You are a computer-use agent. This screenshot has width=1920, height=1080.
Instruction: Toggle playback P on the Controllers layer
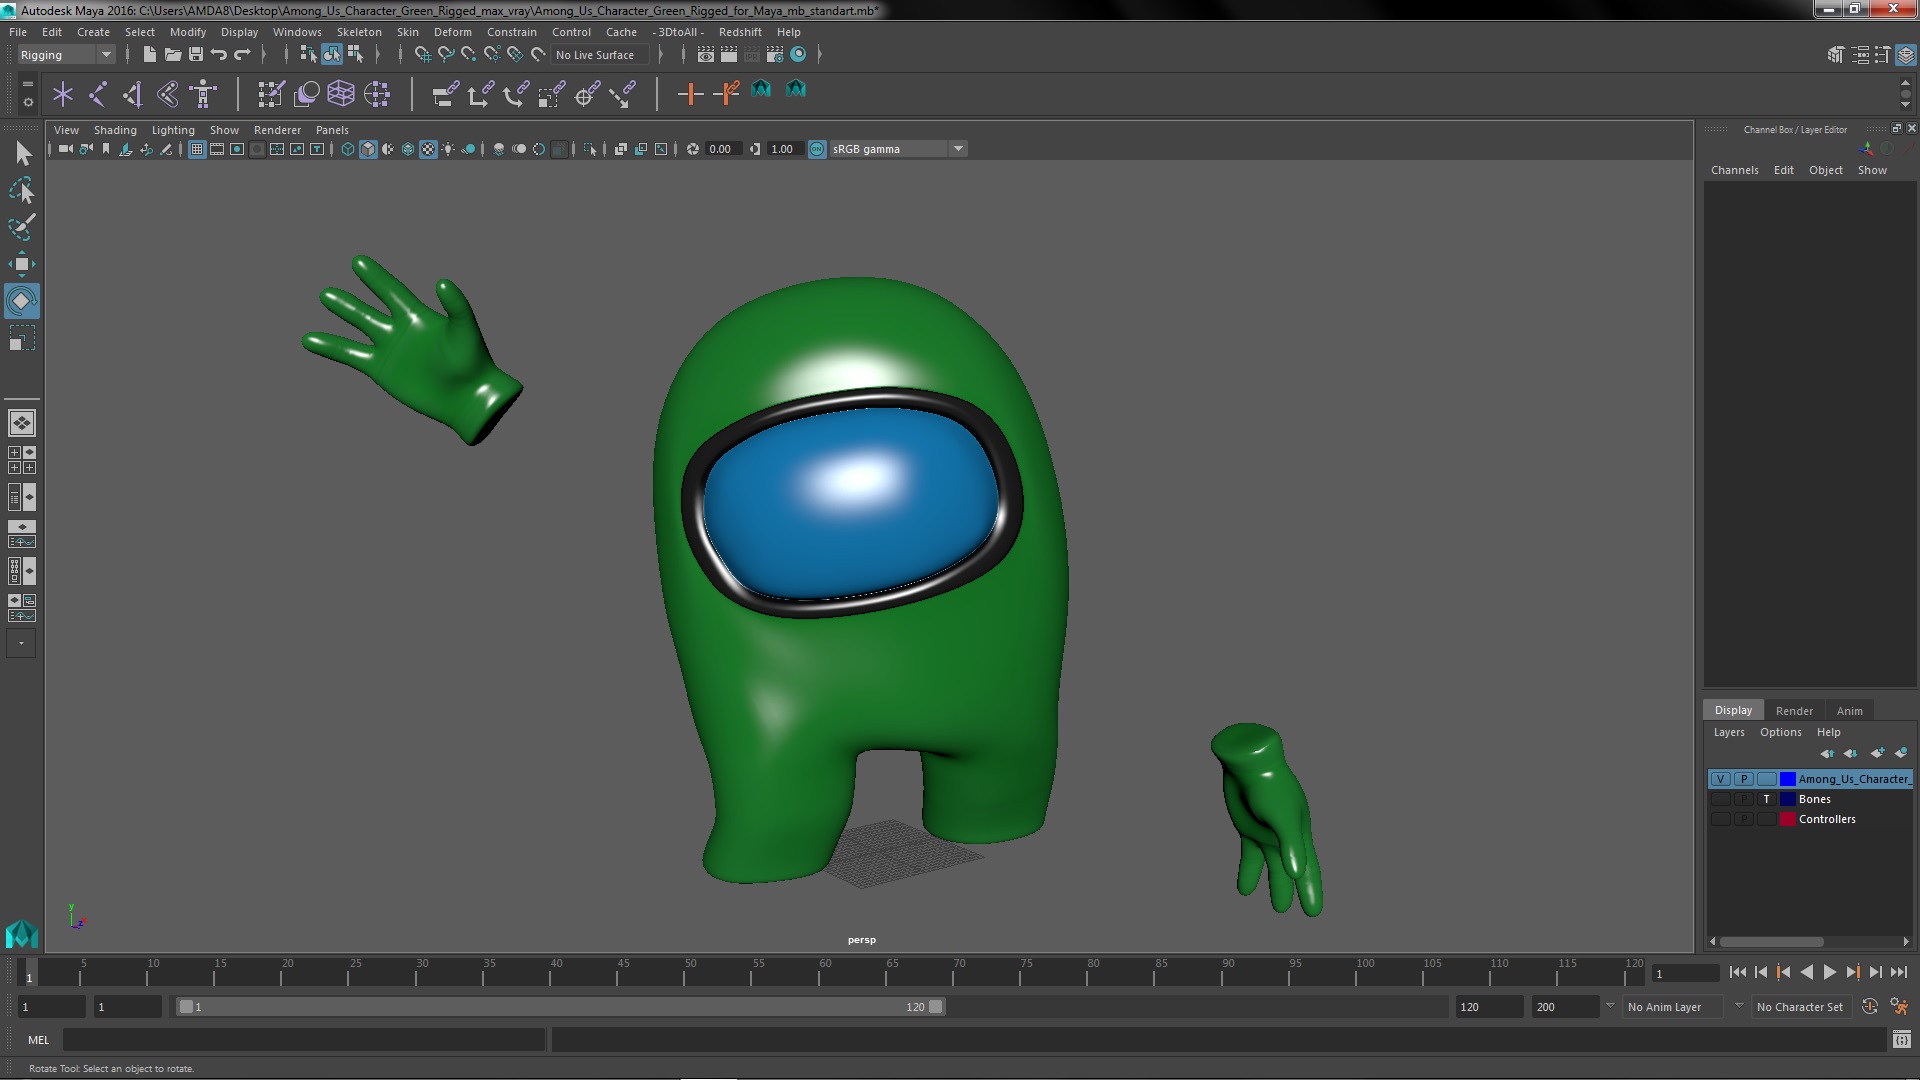1744,819
